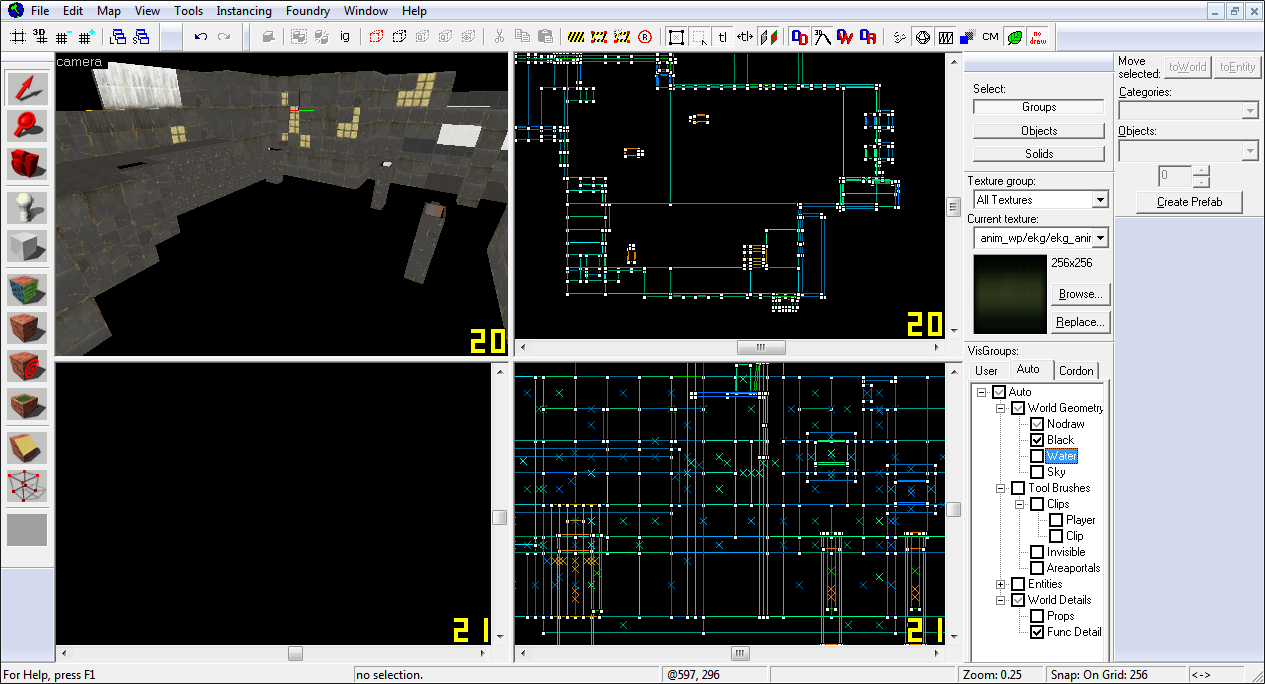Viewport: 1265px width, 684px height.
Task: Click the nodraw toggle icon
Action: click(x=1037, y=37)
